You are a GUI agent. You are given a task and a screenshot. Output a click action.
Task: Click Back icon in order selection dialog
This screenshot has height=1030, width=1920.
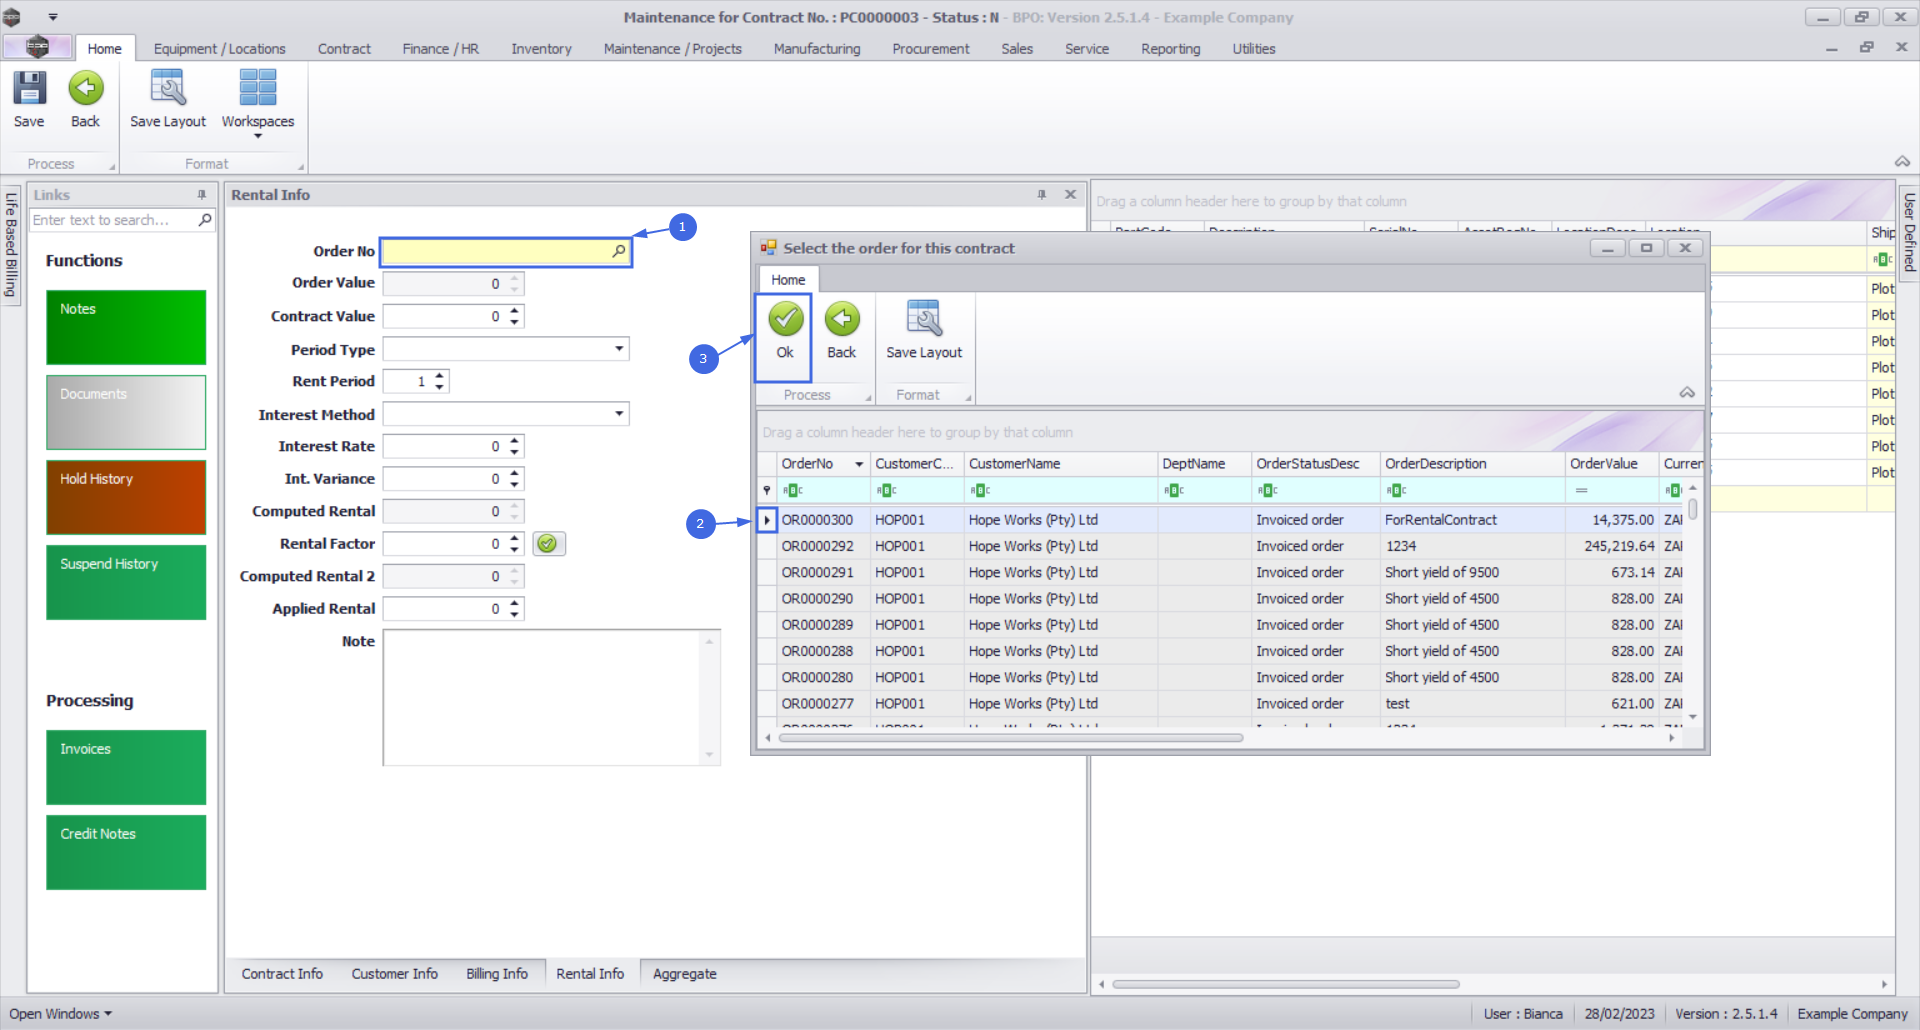[x=842, y=319]
